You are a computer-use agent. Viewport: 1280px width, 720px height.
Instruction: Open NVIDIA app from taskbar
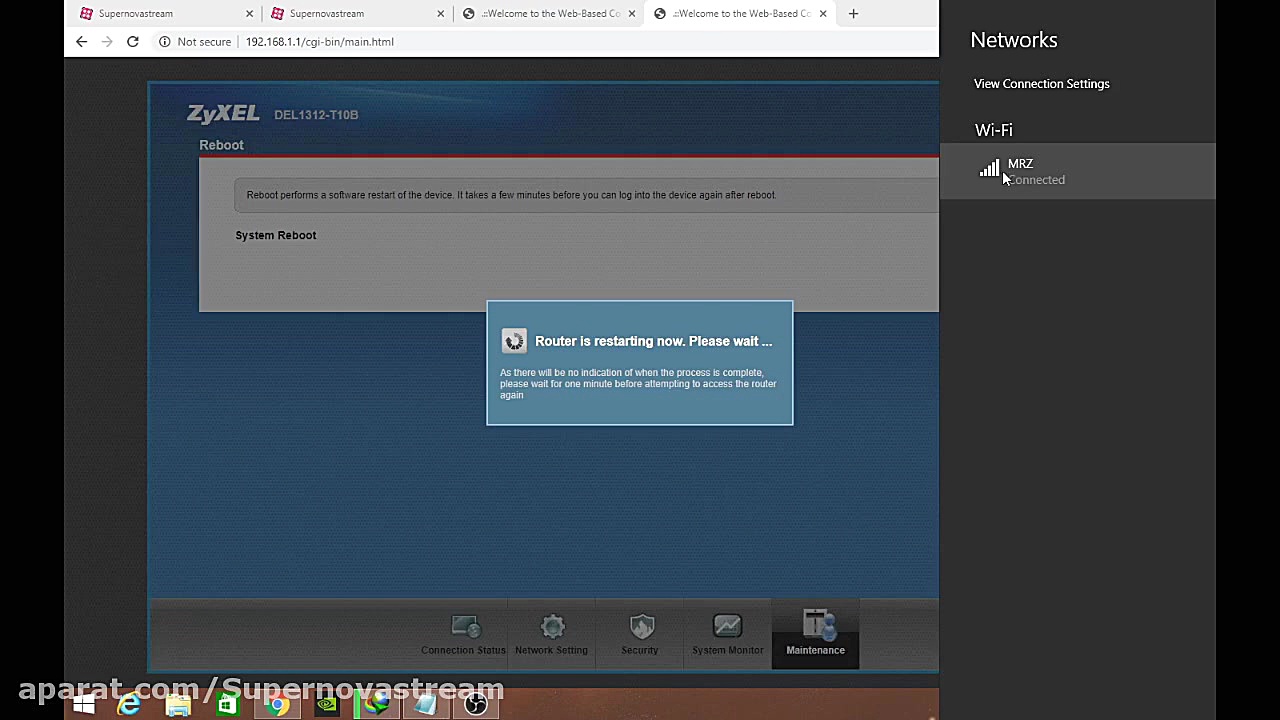(327, 705)
